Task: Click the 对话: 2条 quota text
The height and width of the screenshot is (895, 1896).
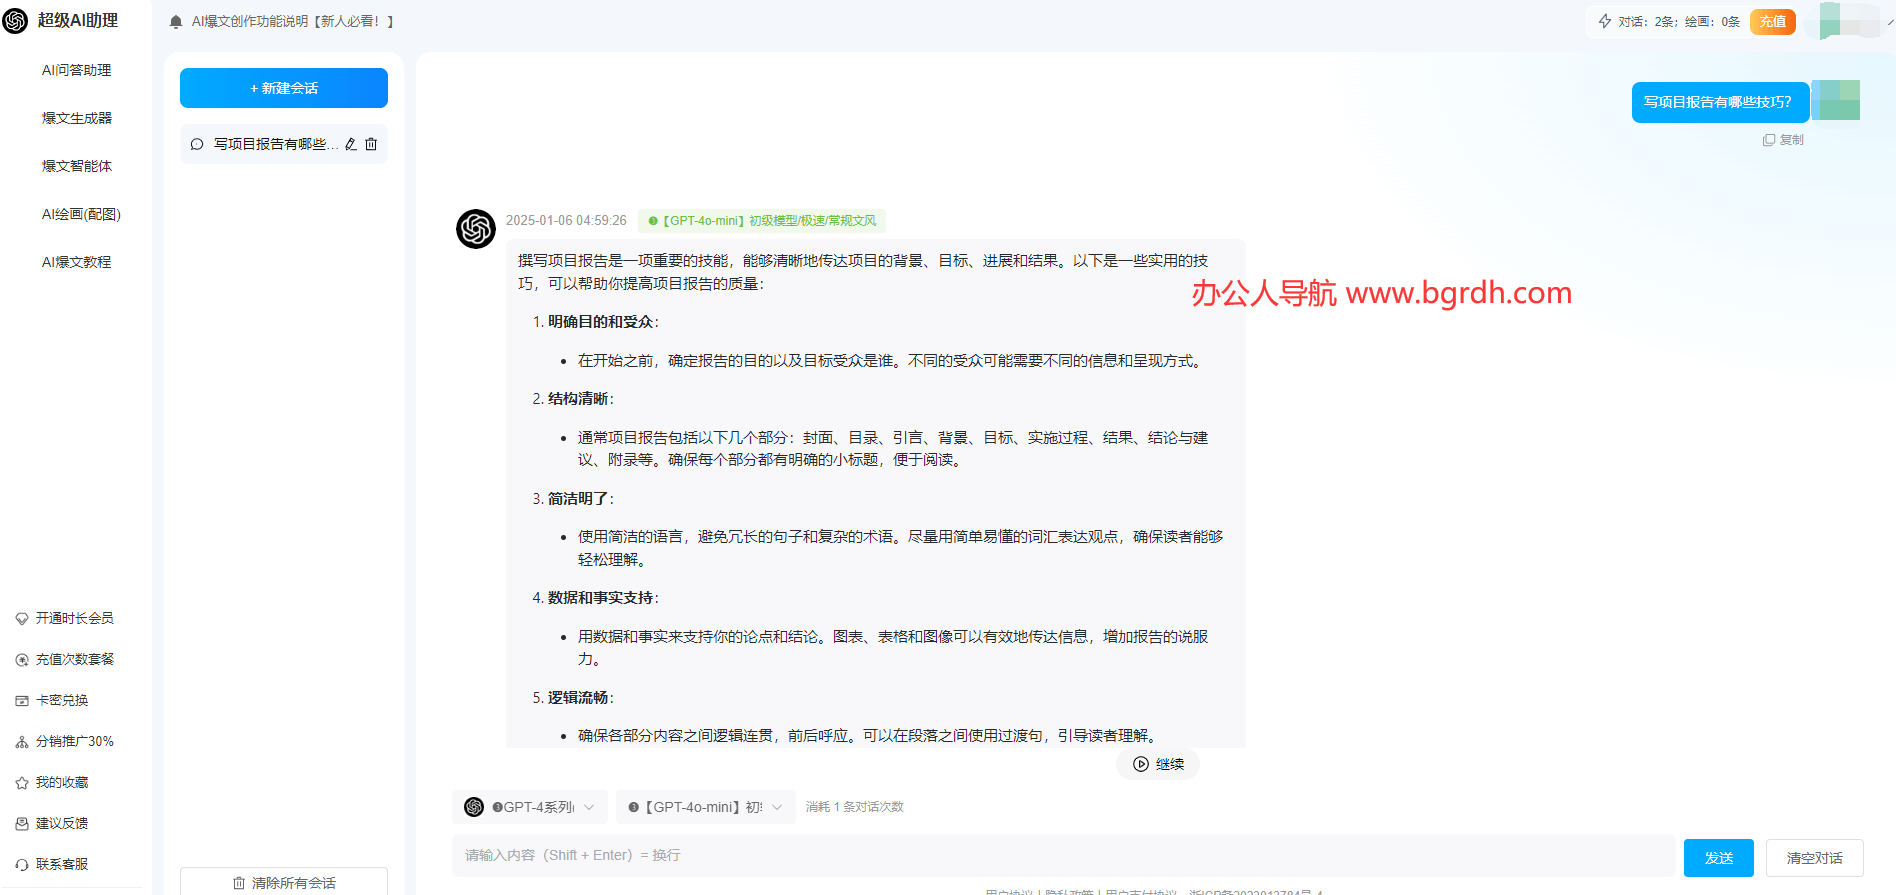Action: [x=1647, y=21]
